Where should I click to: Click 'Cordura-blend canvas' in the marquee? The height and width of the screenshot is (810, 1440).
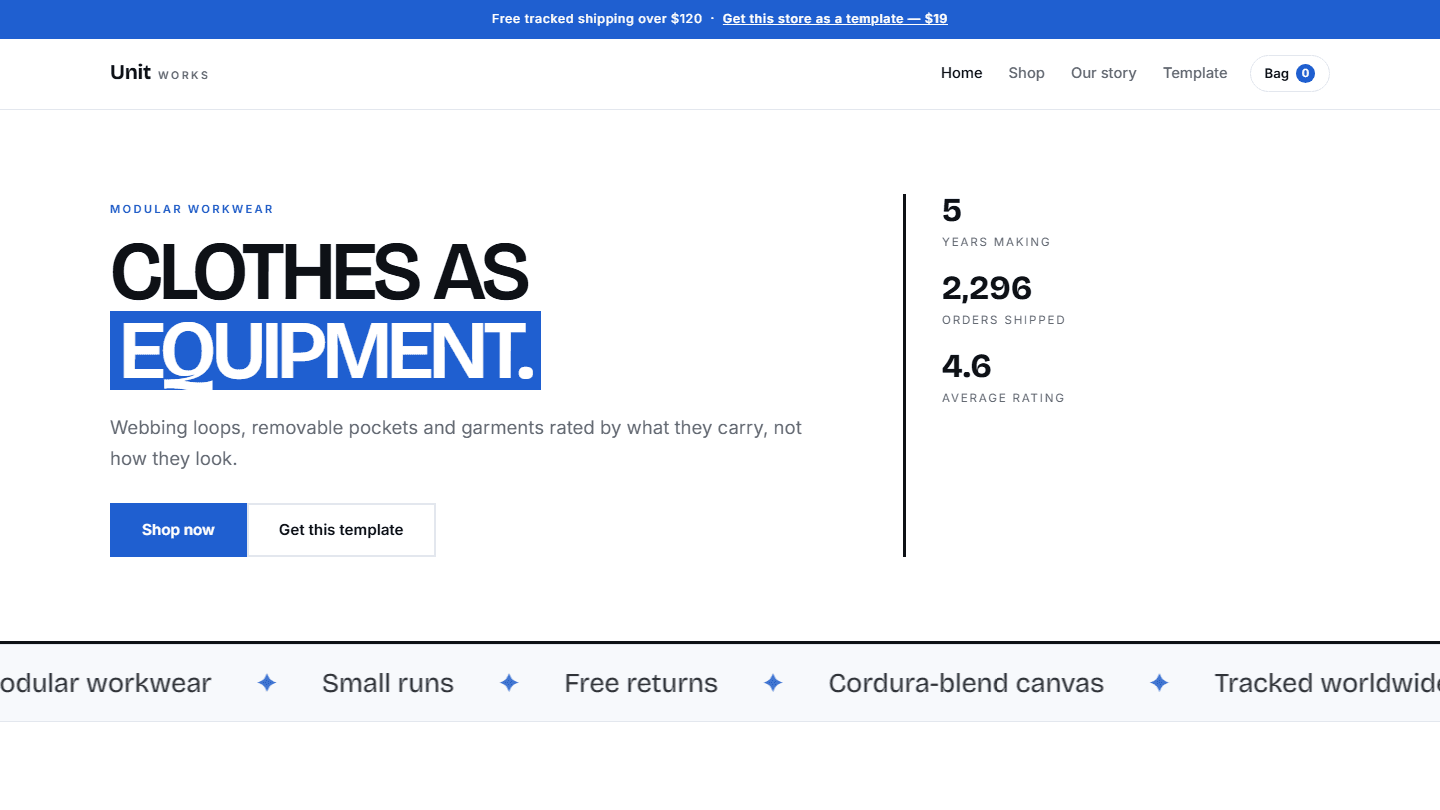pyautogui.click(x=966, y=683)
